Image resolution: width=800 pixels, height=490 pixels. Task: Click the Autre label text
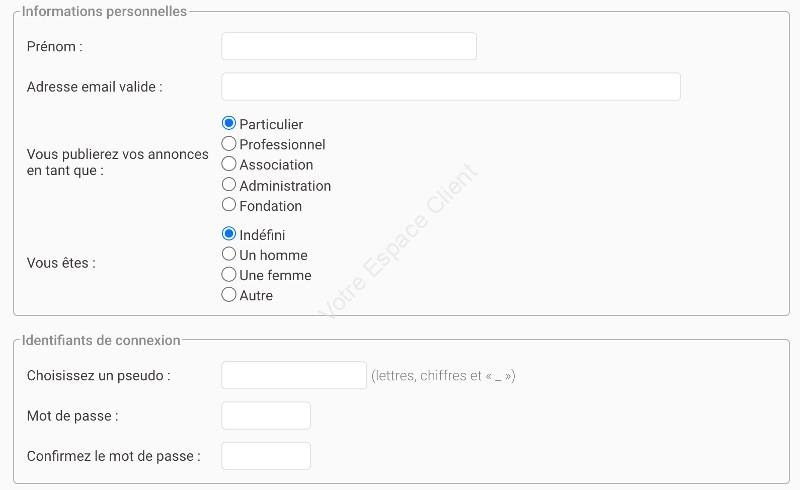[256, 296]
